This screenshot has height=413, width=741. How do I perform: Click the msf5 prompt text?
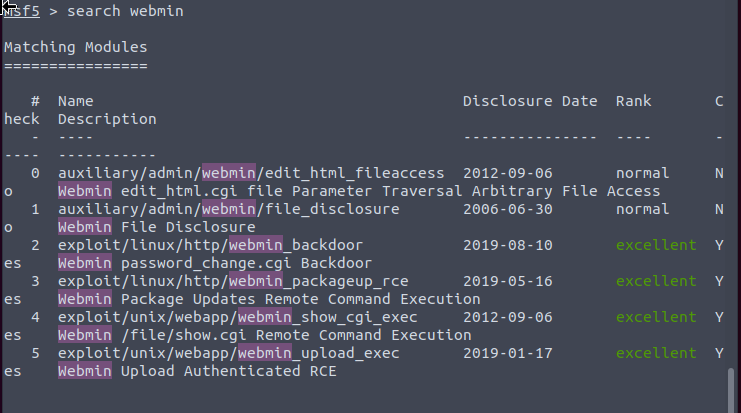click(x=22, y=11)
